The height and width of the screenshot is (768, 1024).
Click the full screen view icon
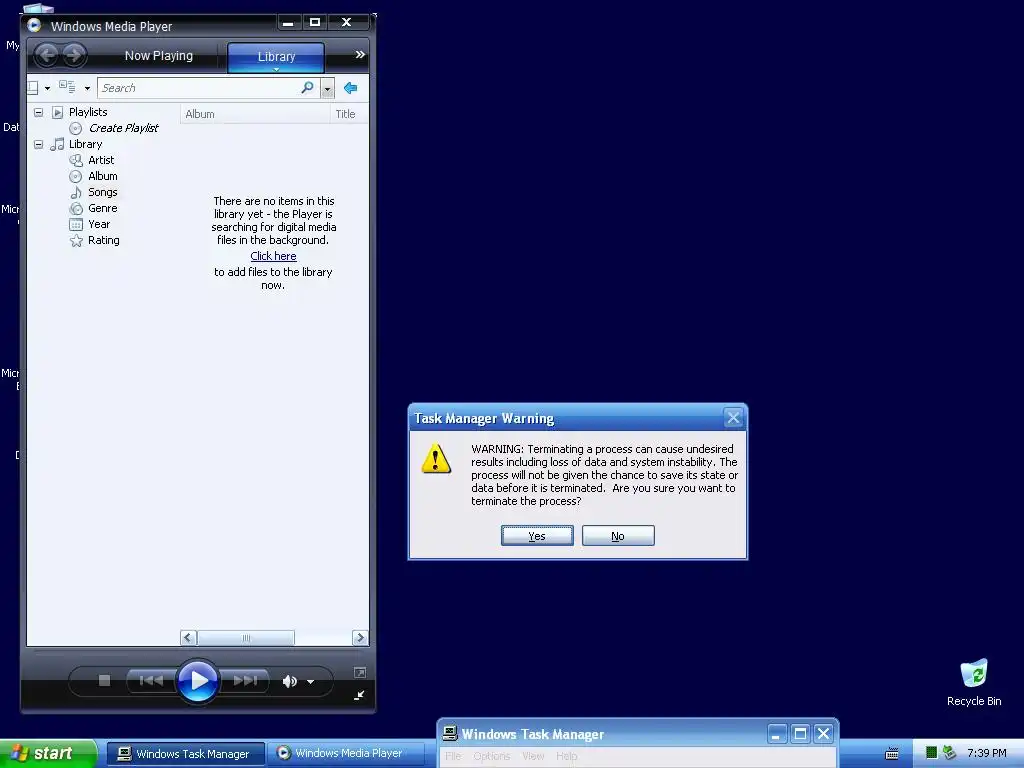[360, 673]
